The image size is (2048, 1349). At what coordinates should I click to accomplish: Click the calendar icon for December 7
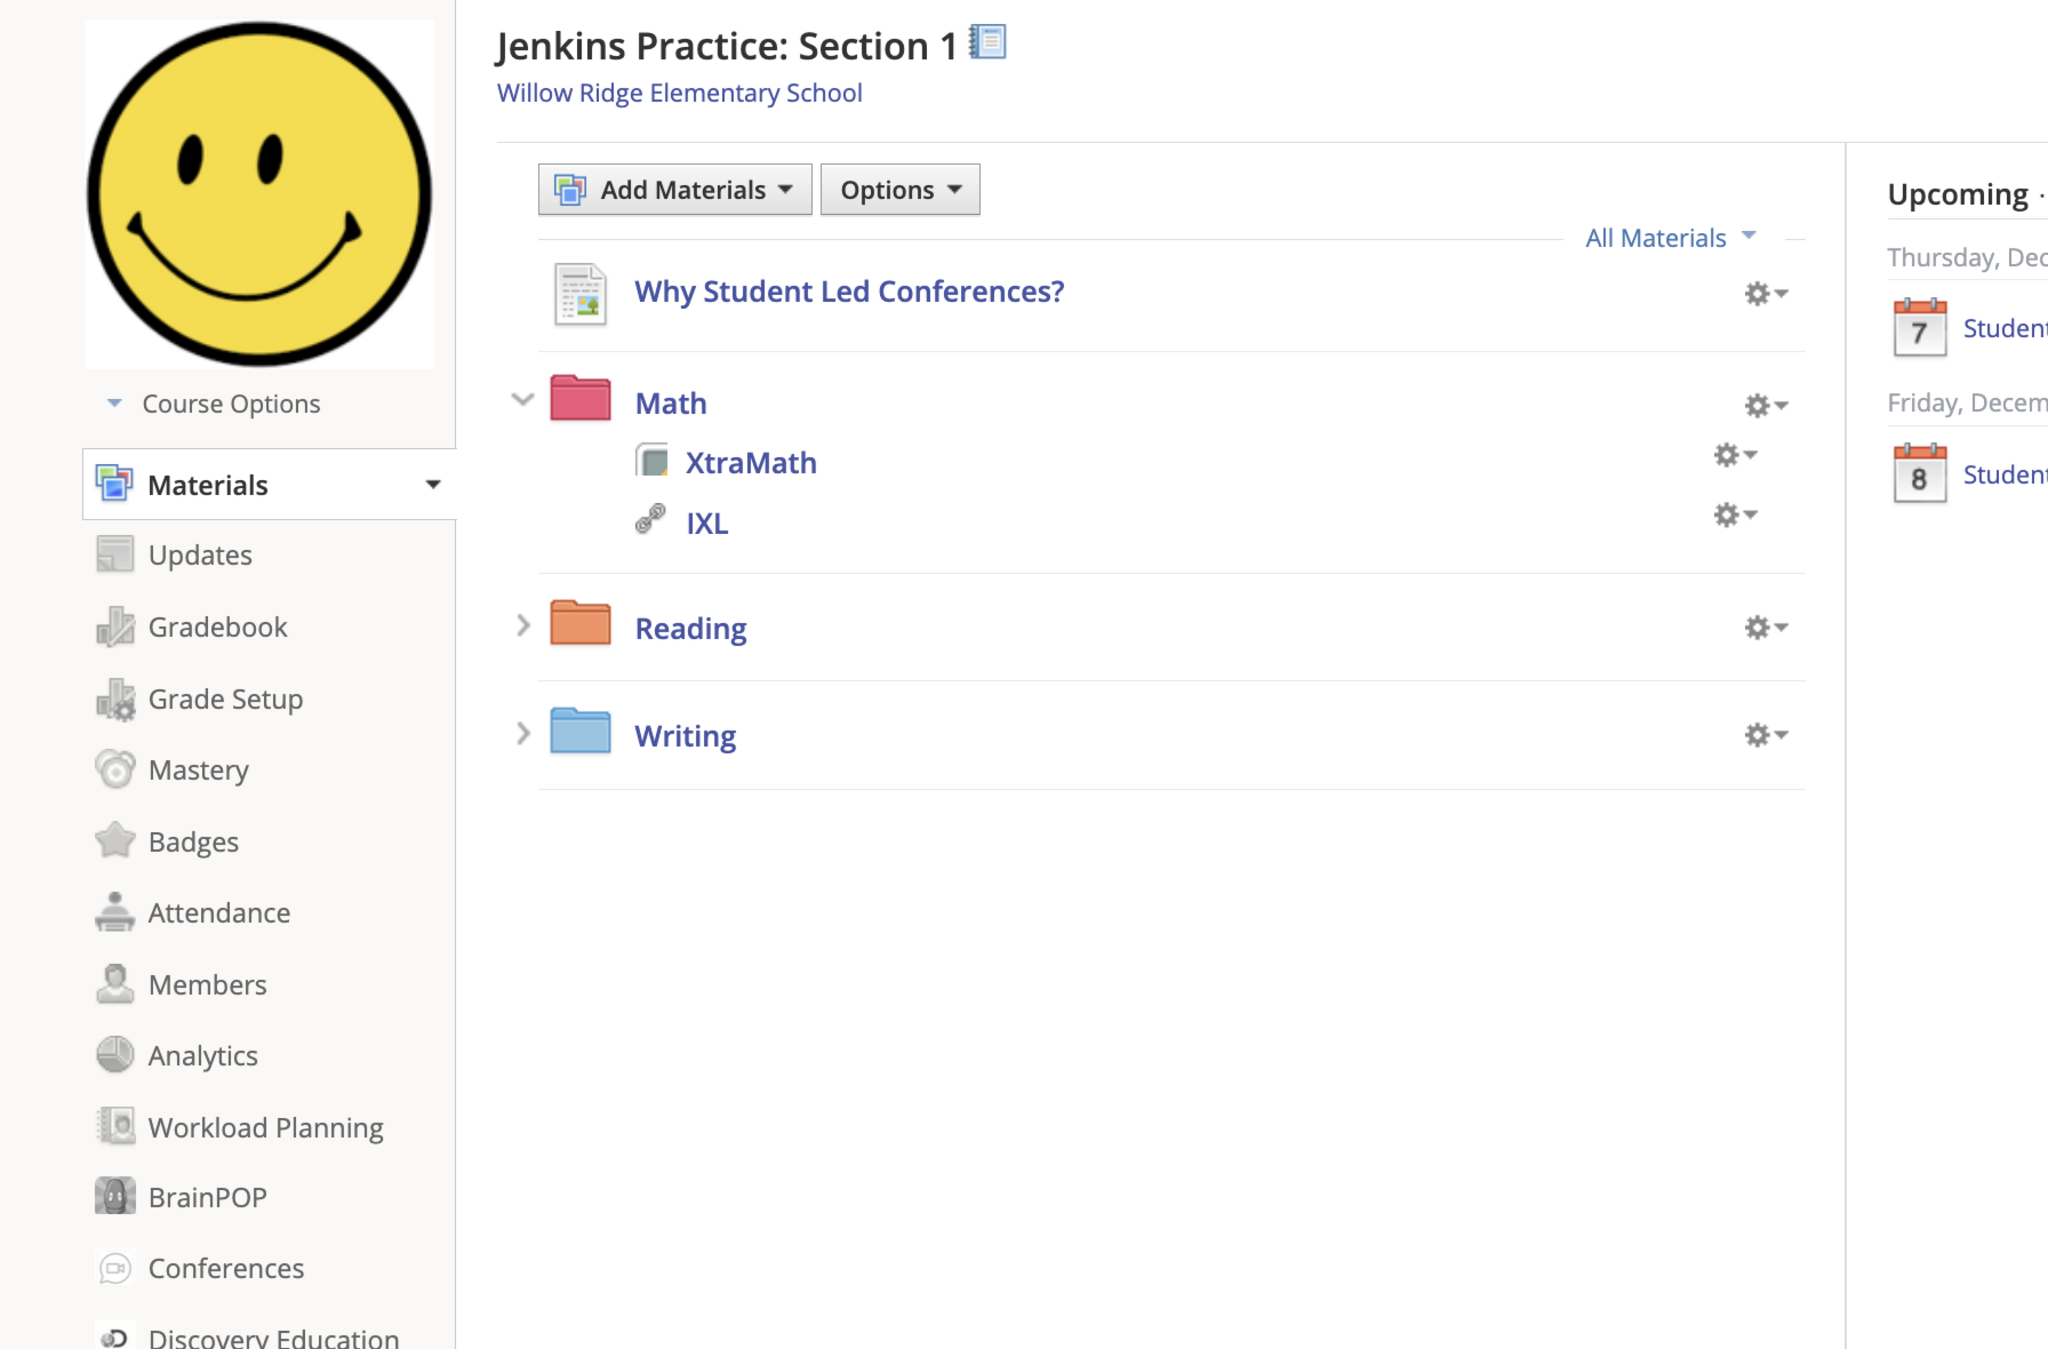click(x=1919, y=327)
